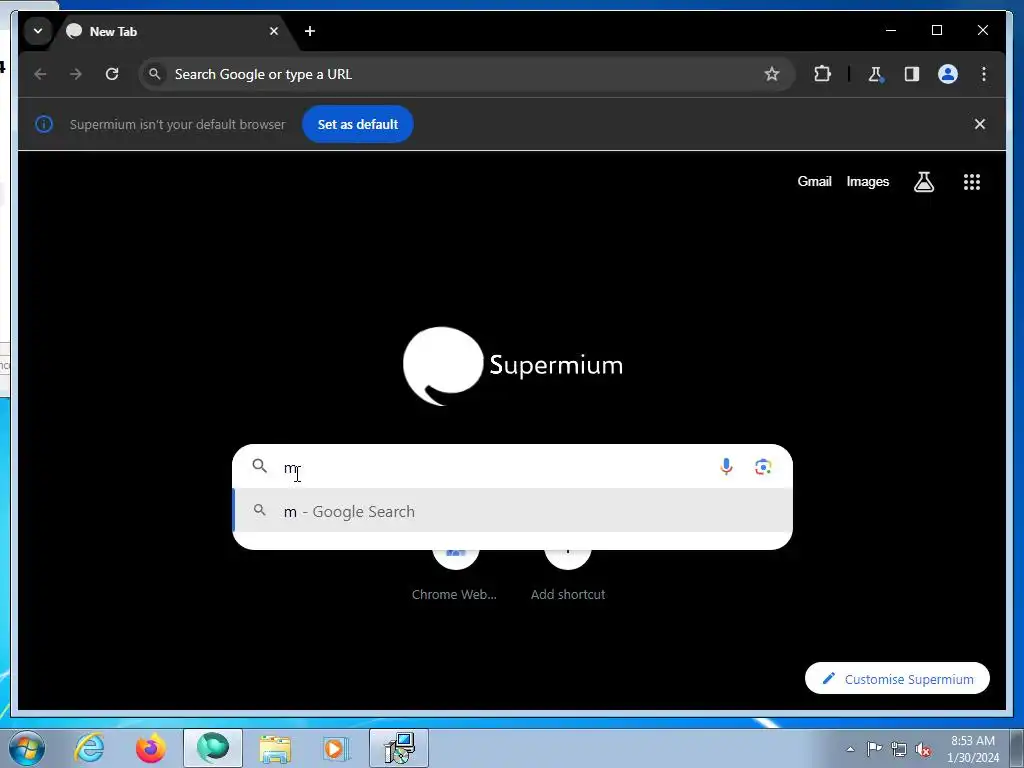
Task: Open the clock showing 8:53 AM
Action: [x=972, y=749]
